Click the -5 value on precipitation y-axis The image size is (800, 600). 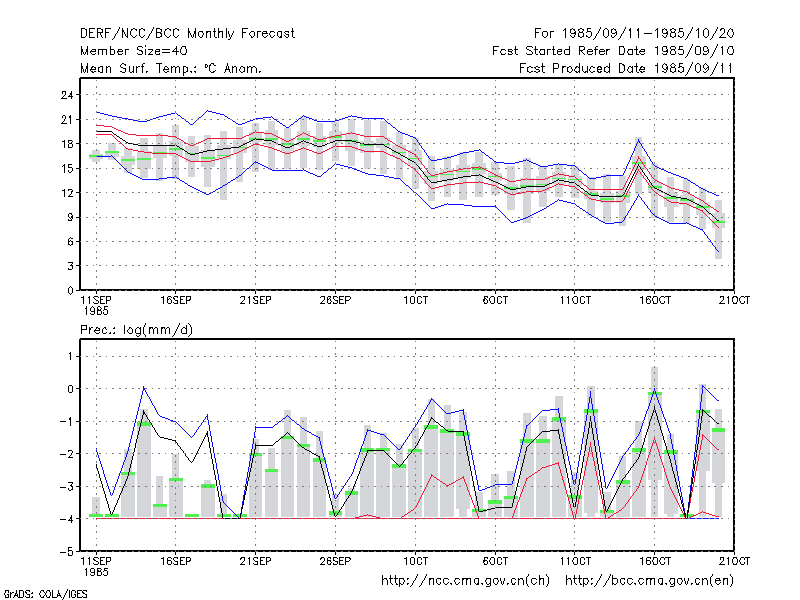[x=67, y=552]
